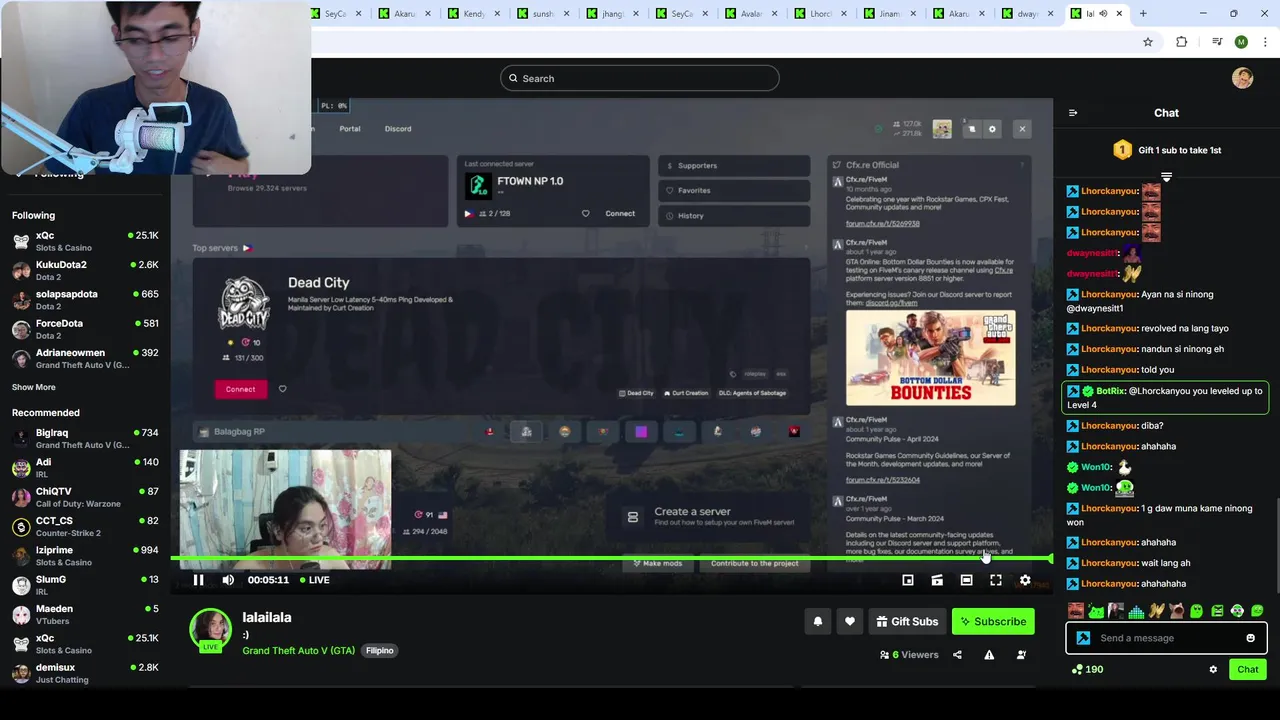Insert the green cat emote from the quick row
The width and height of the screenshot is (1280, 720).
pos(1096,611)
